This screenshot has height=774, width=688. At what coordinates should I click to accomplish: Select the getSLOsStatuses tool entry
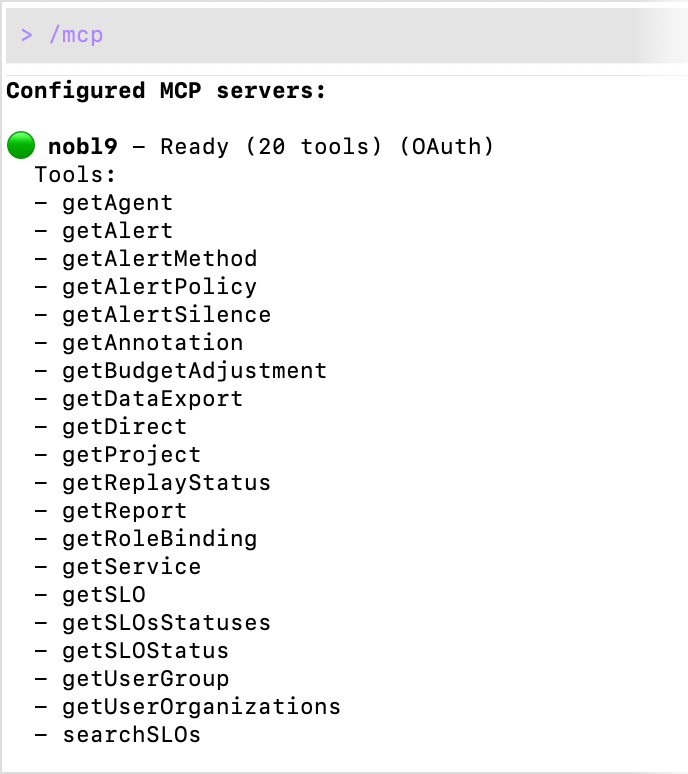coord(166,623)
